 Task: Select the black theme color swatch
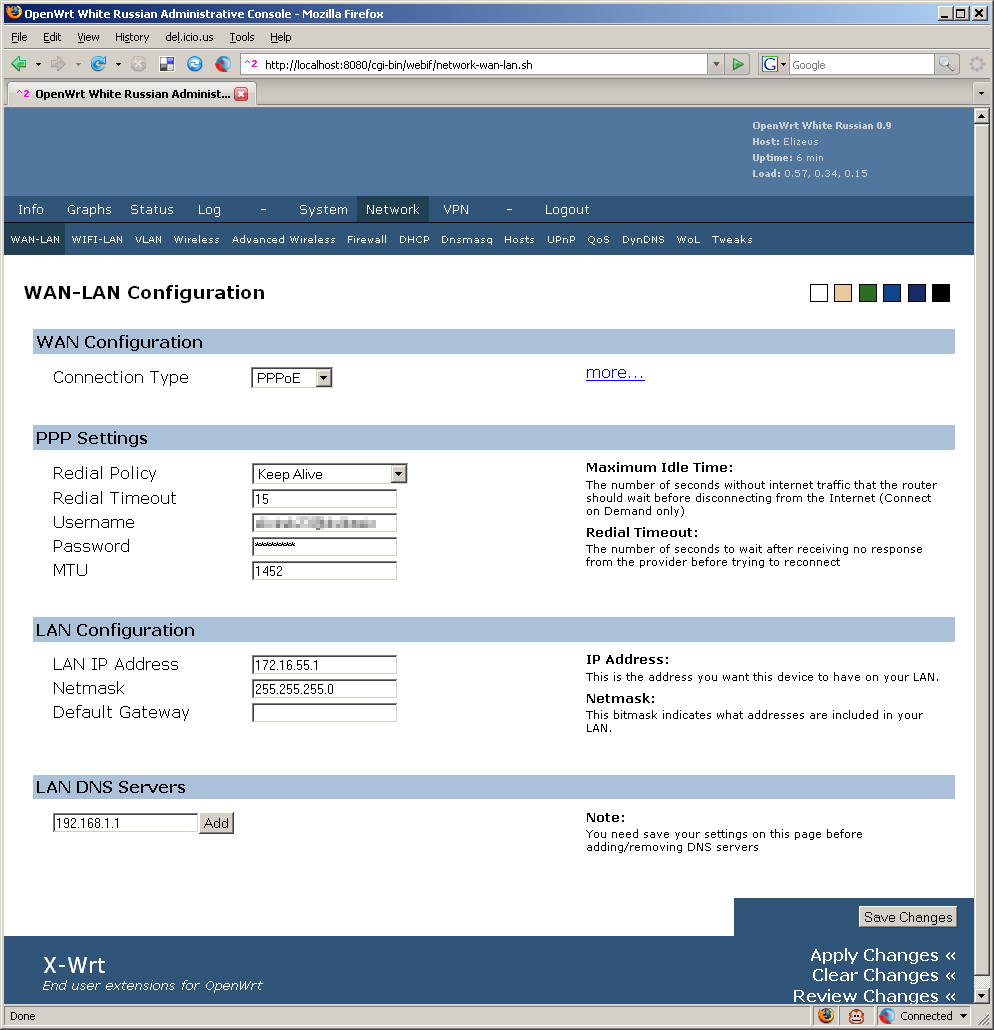[941, 293]
